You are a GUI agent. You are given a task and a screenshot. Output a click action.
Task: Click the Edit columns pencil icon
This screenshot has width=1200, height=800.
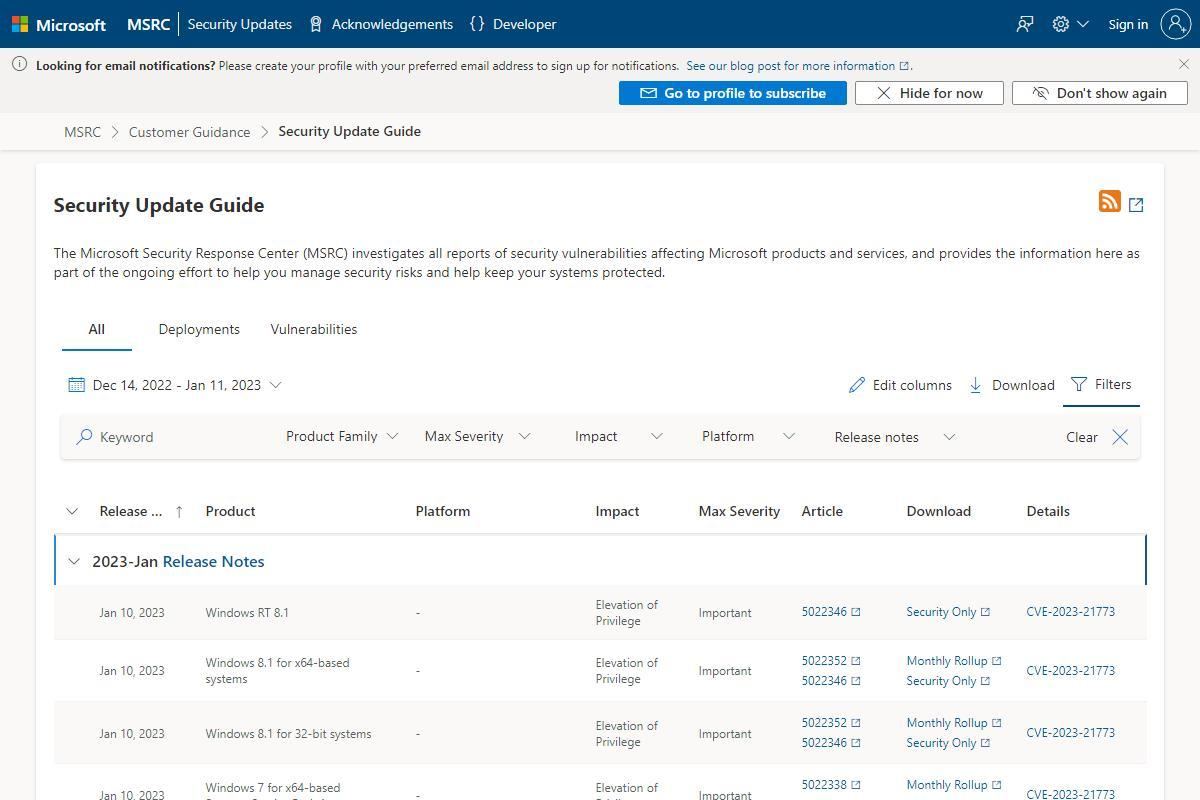[x=857, y=385]
